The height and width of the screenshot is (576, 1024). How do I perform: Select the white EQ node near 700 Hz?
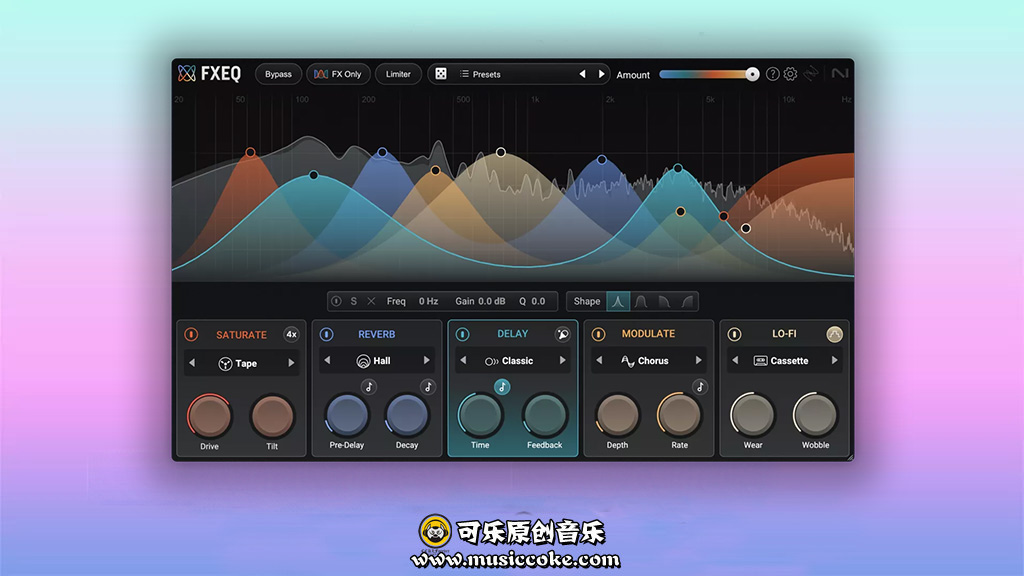pos(501,152)
